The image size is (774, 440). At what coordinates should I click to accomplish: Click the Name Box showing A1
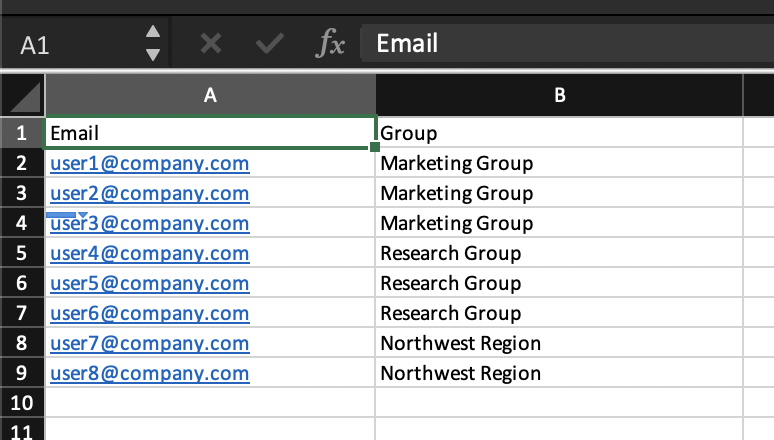click(84, 44)
